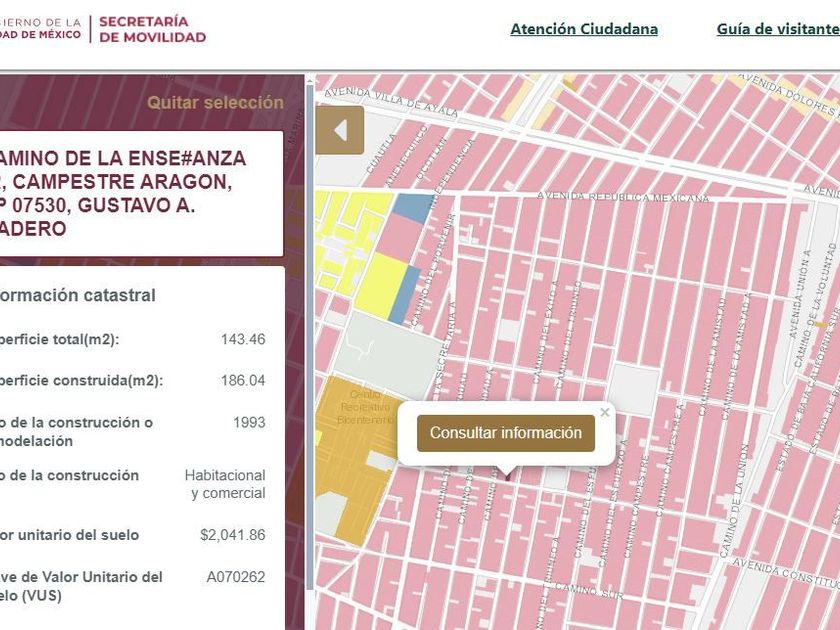Click the Camino de la Enseñanza address title

click(123, 193)
